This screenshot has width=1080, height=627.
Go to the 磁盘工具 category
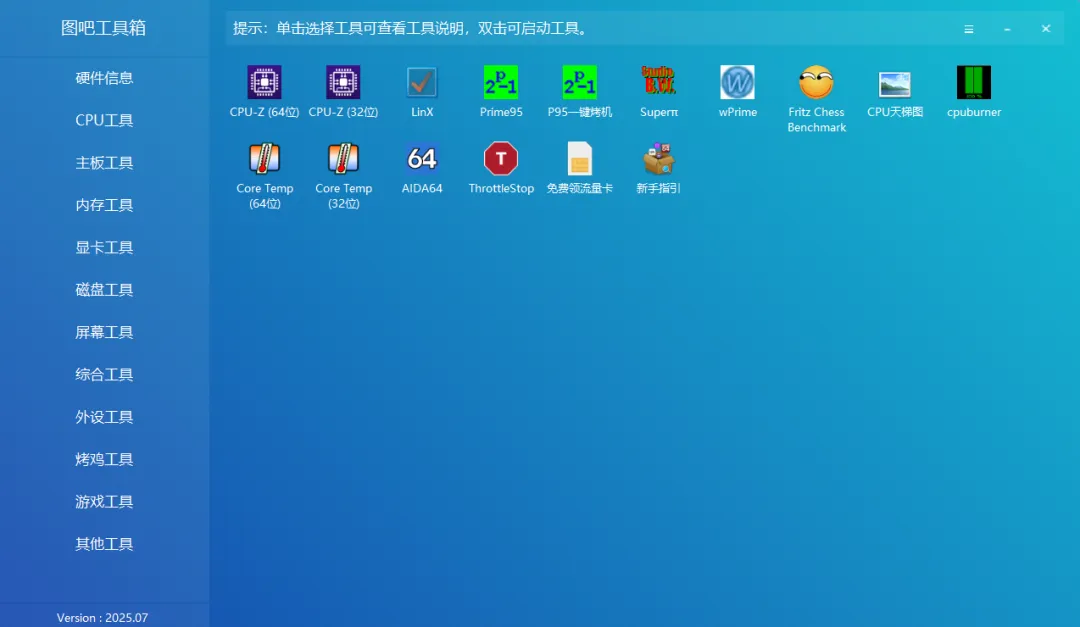[104, 289]
